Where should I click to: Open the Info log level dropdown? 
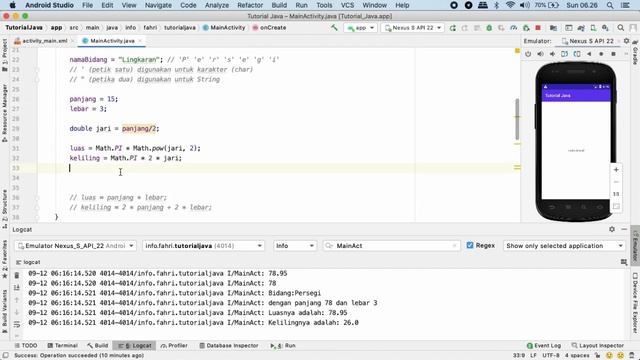(295, 246)
